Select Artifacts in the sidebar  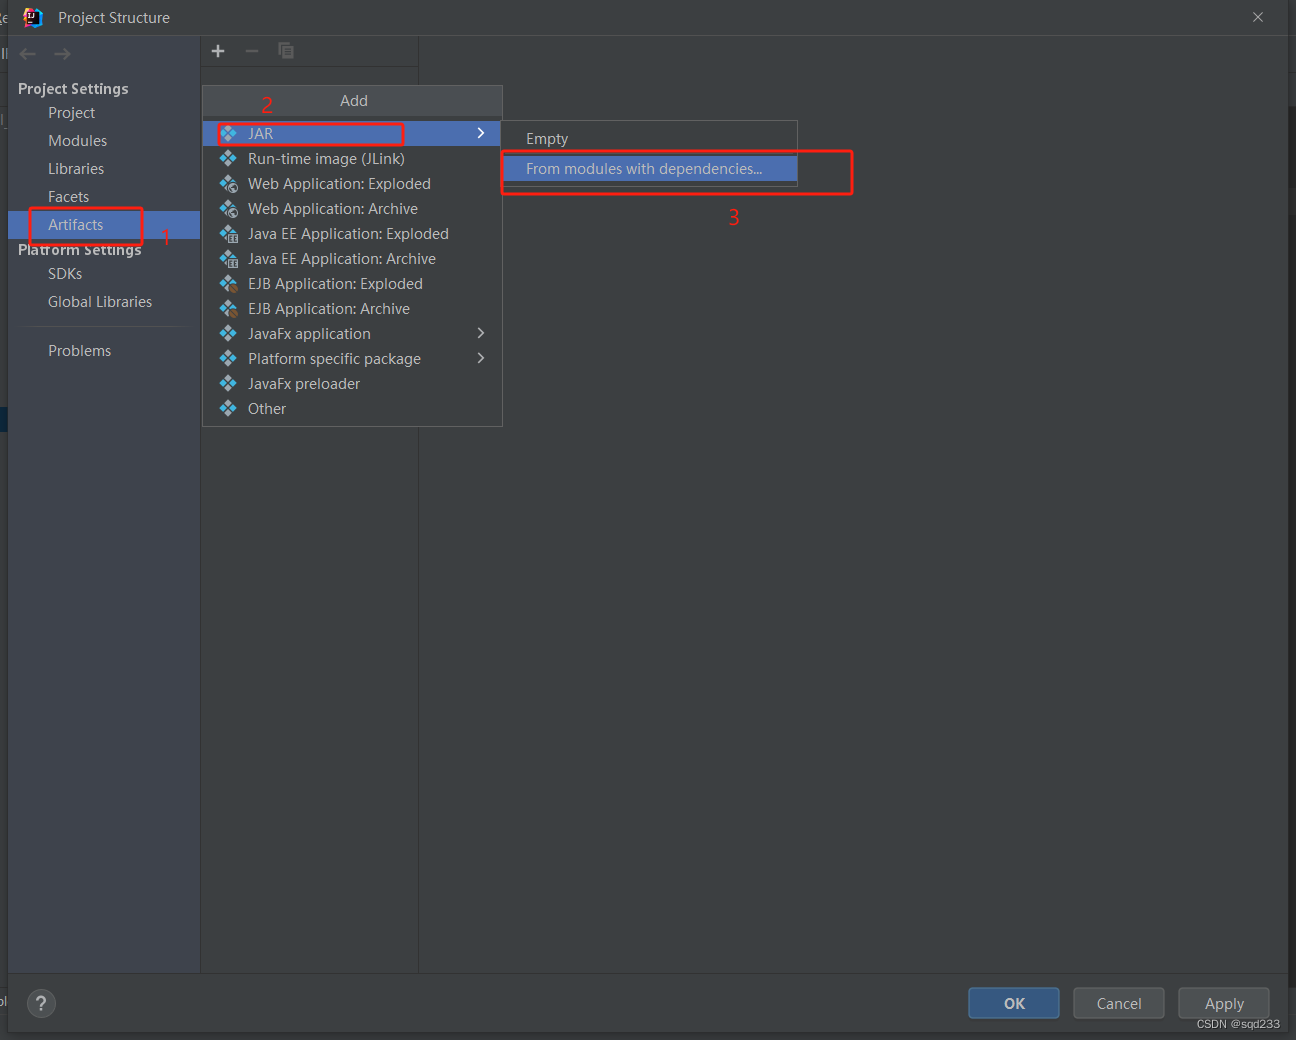tap(104, 225)
